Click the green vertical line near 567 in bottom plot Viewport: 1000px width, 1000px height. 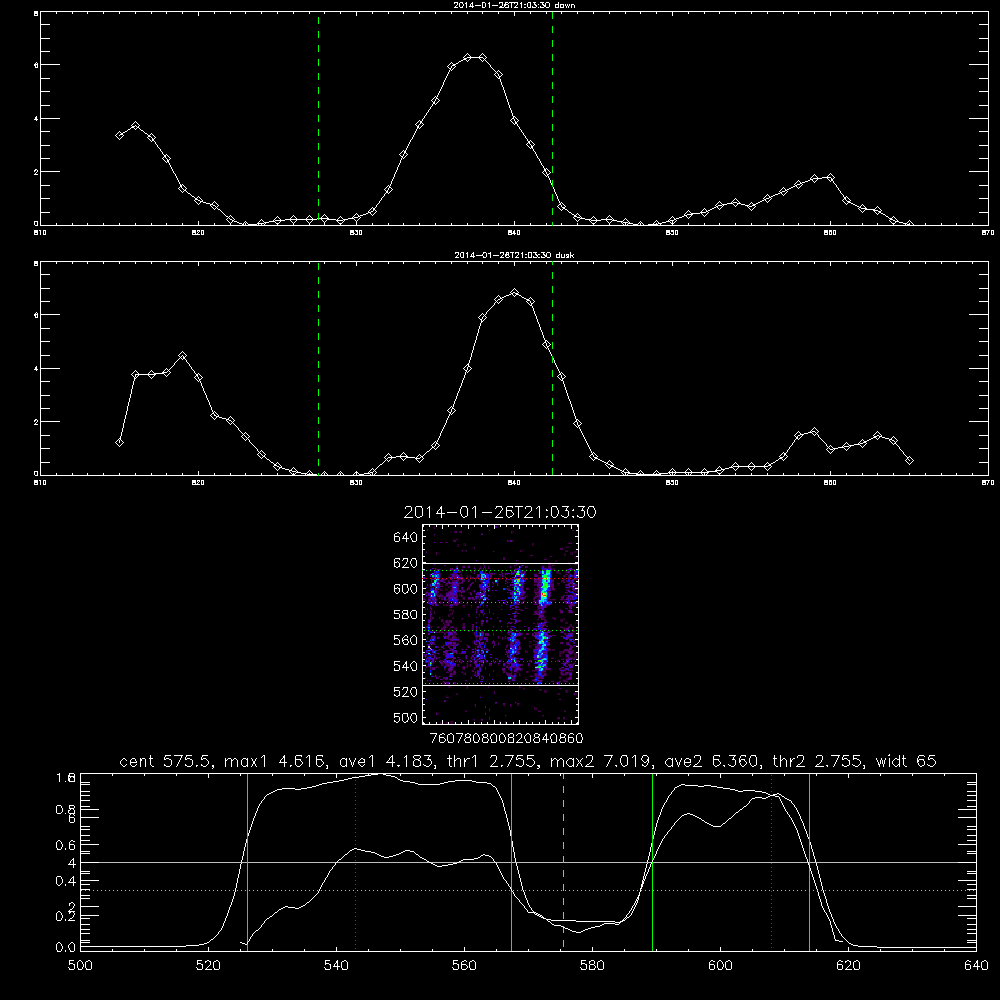(511, 861)
